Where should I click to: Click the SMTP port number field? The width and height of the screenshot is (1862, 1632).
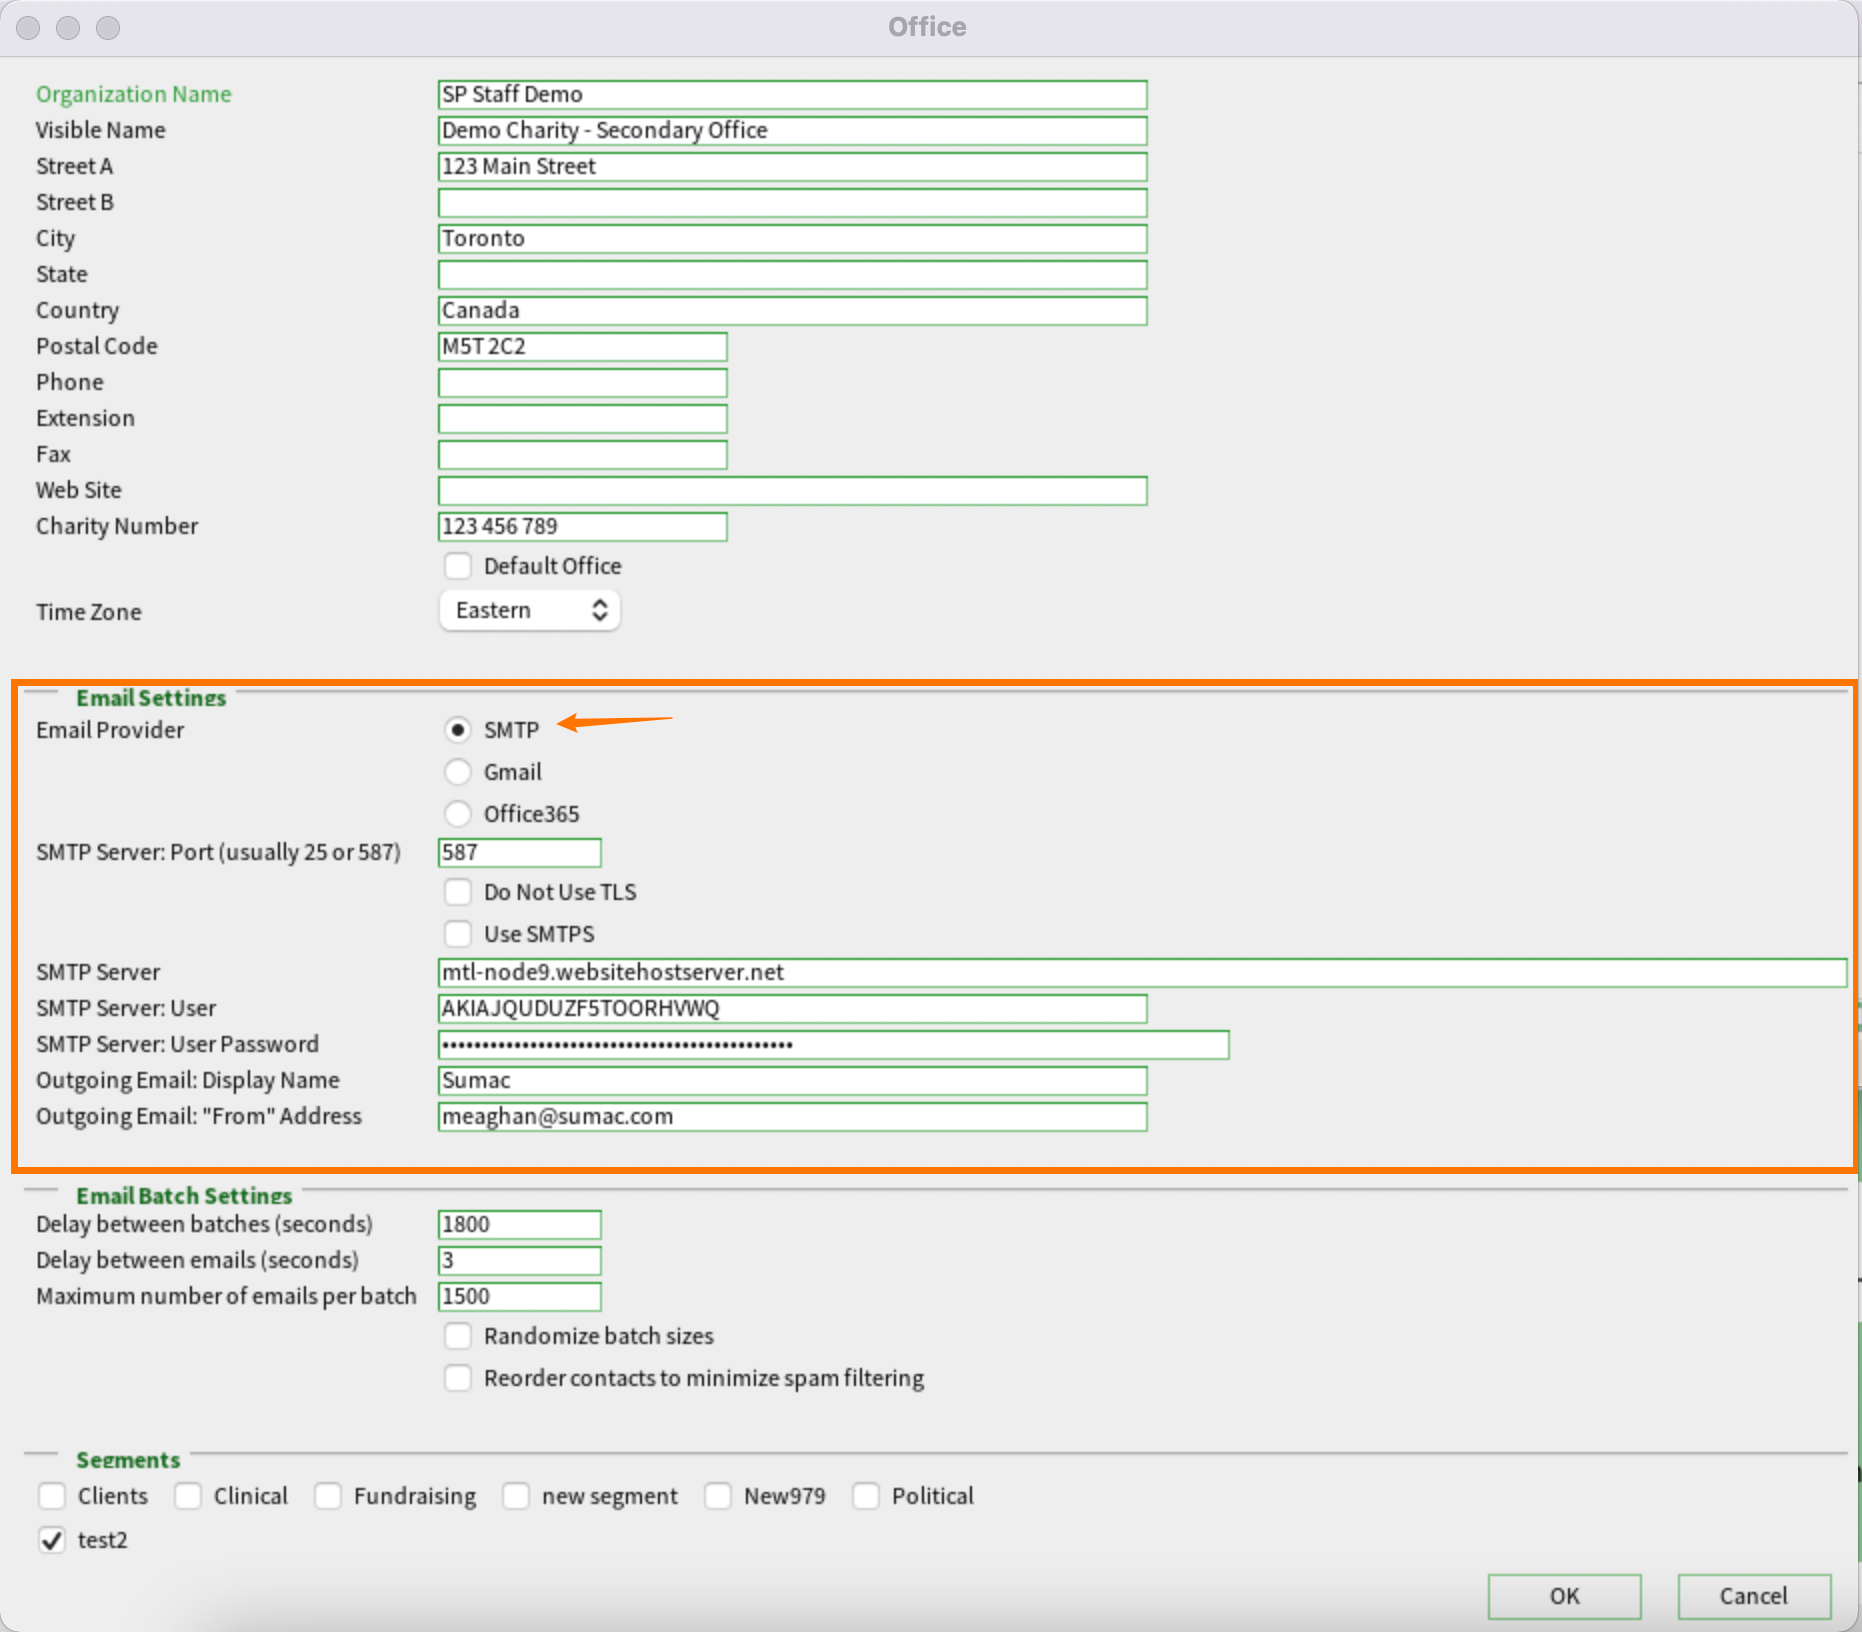pos(519,852)
